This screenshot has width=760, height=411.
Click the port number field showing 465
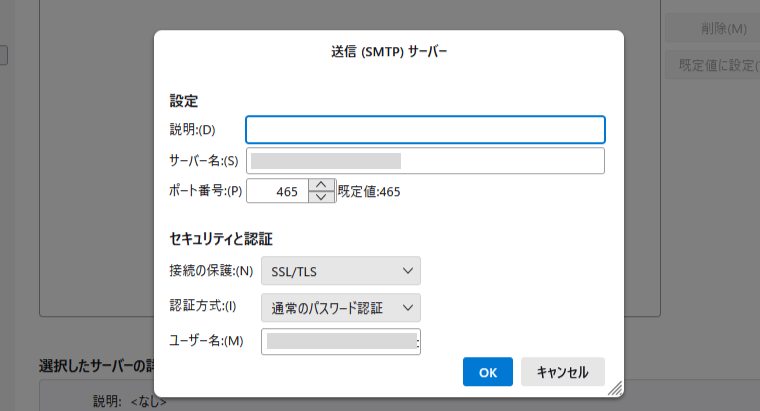[277, 191]
